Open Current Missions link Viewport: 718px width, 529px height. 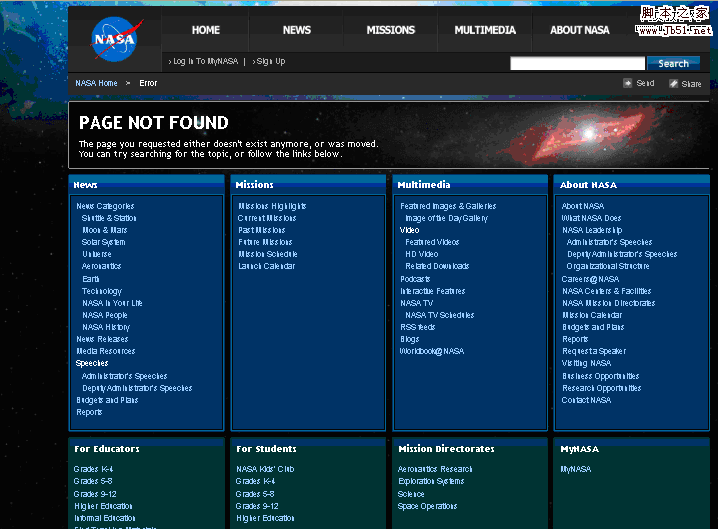(x=267, y=218)
